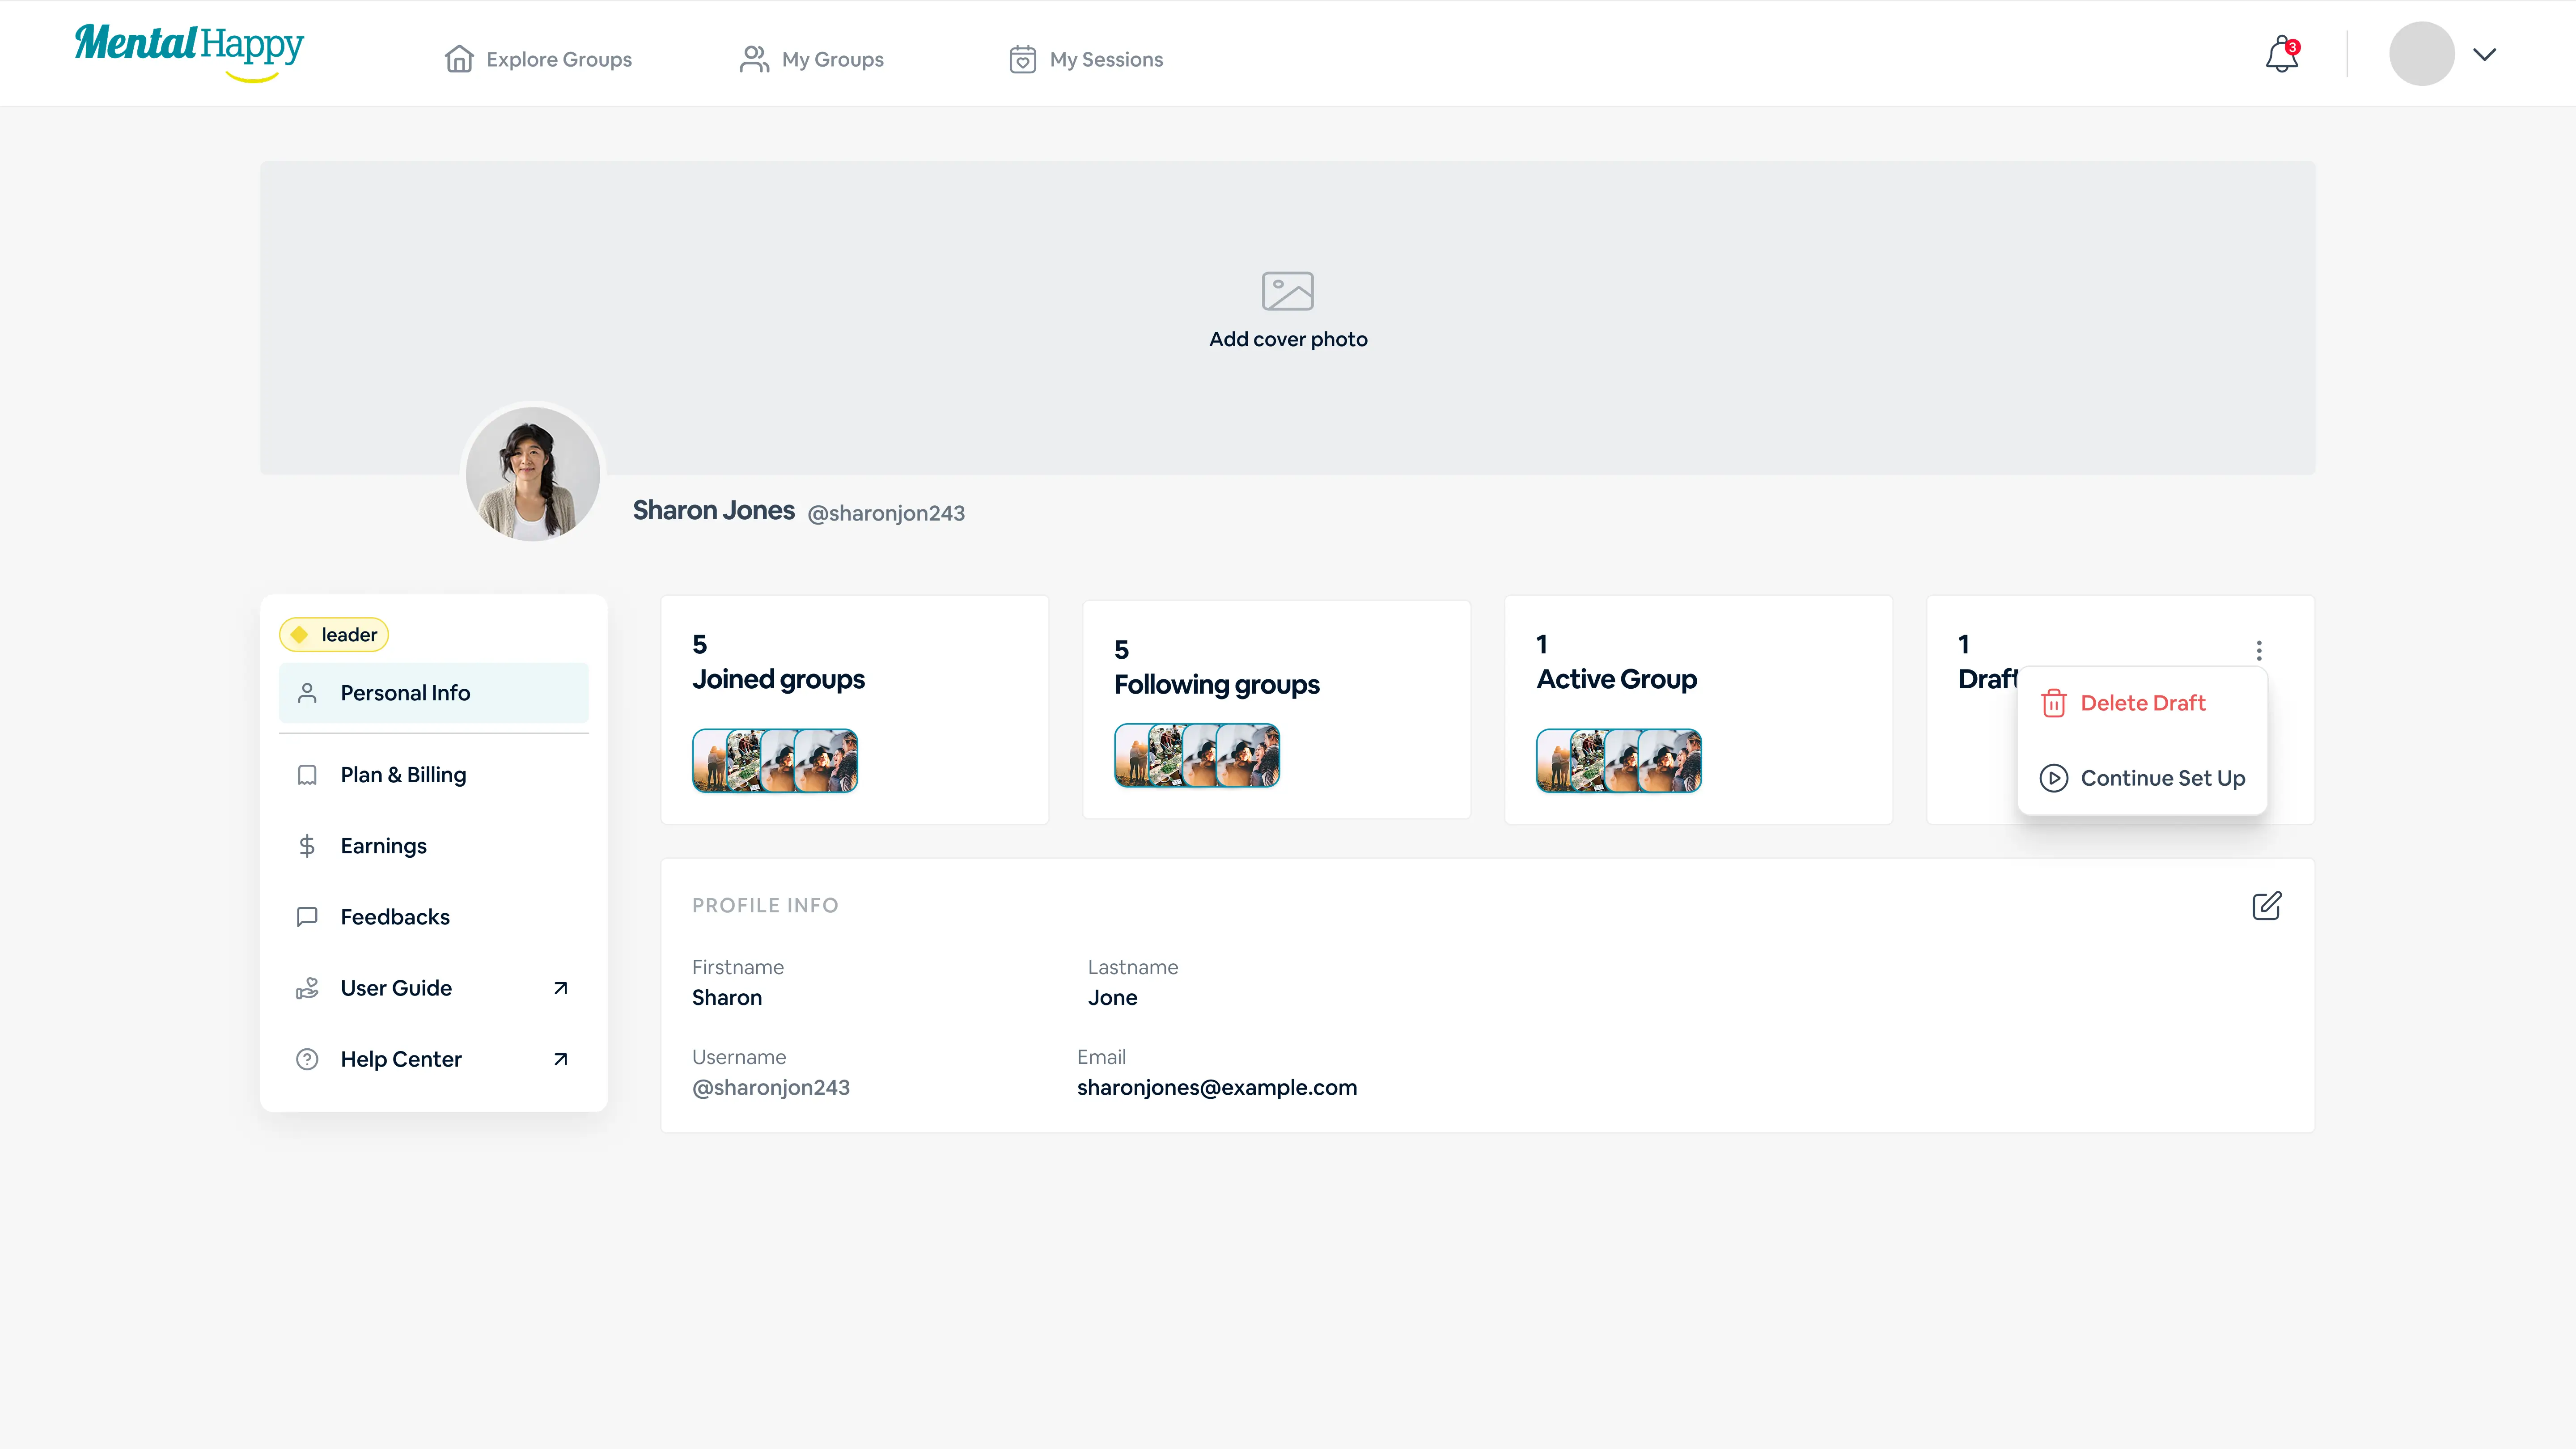Expand the account dropdown chevron
Screen dimensions: 2576x1449
[x=2485, y=54]
